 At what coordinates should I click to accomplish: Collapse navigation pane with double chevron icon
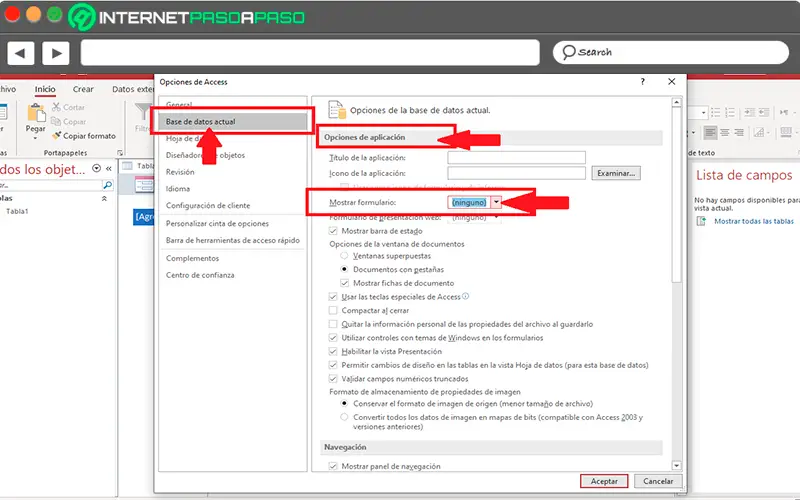(109, 168)
